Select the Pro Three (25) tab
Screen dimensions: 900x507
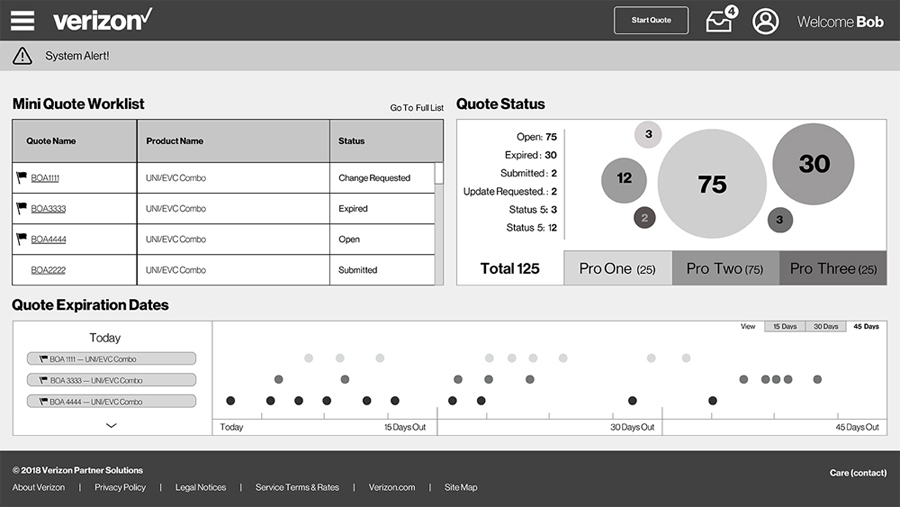click(833, 268)
